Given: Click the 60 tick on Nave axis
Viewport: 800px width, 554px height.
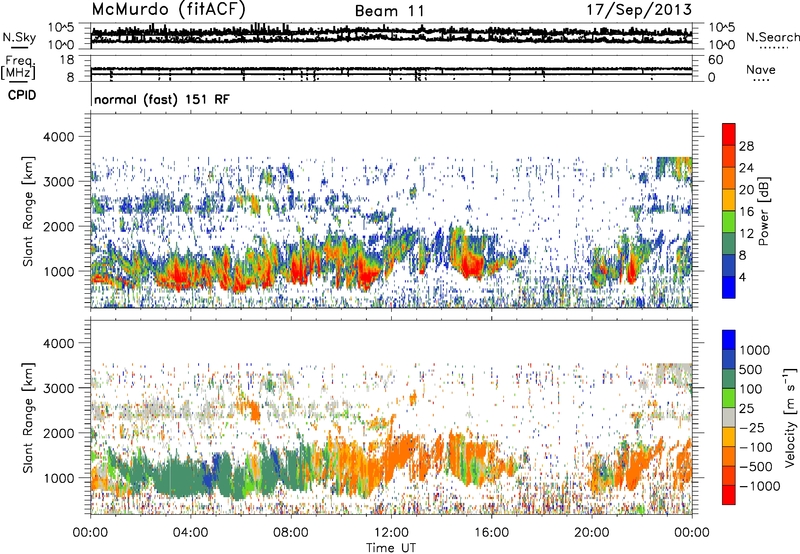Looking at the screenshot, I should 715,60.
